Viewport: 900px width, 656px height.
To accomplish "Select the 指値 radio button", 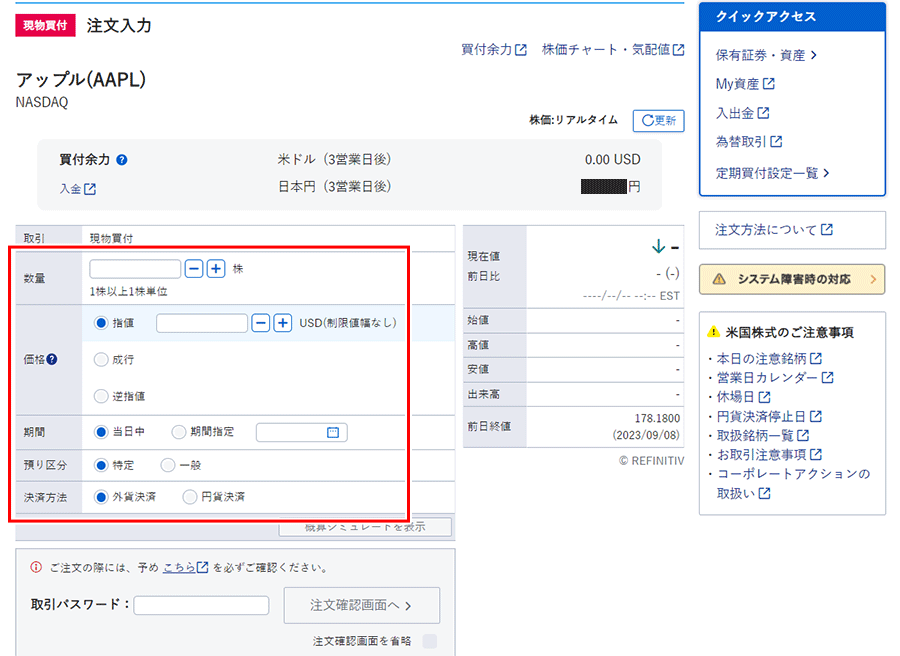I will [101, 323].
